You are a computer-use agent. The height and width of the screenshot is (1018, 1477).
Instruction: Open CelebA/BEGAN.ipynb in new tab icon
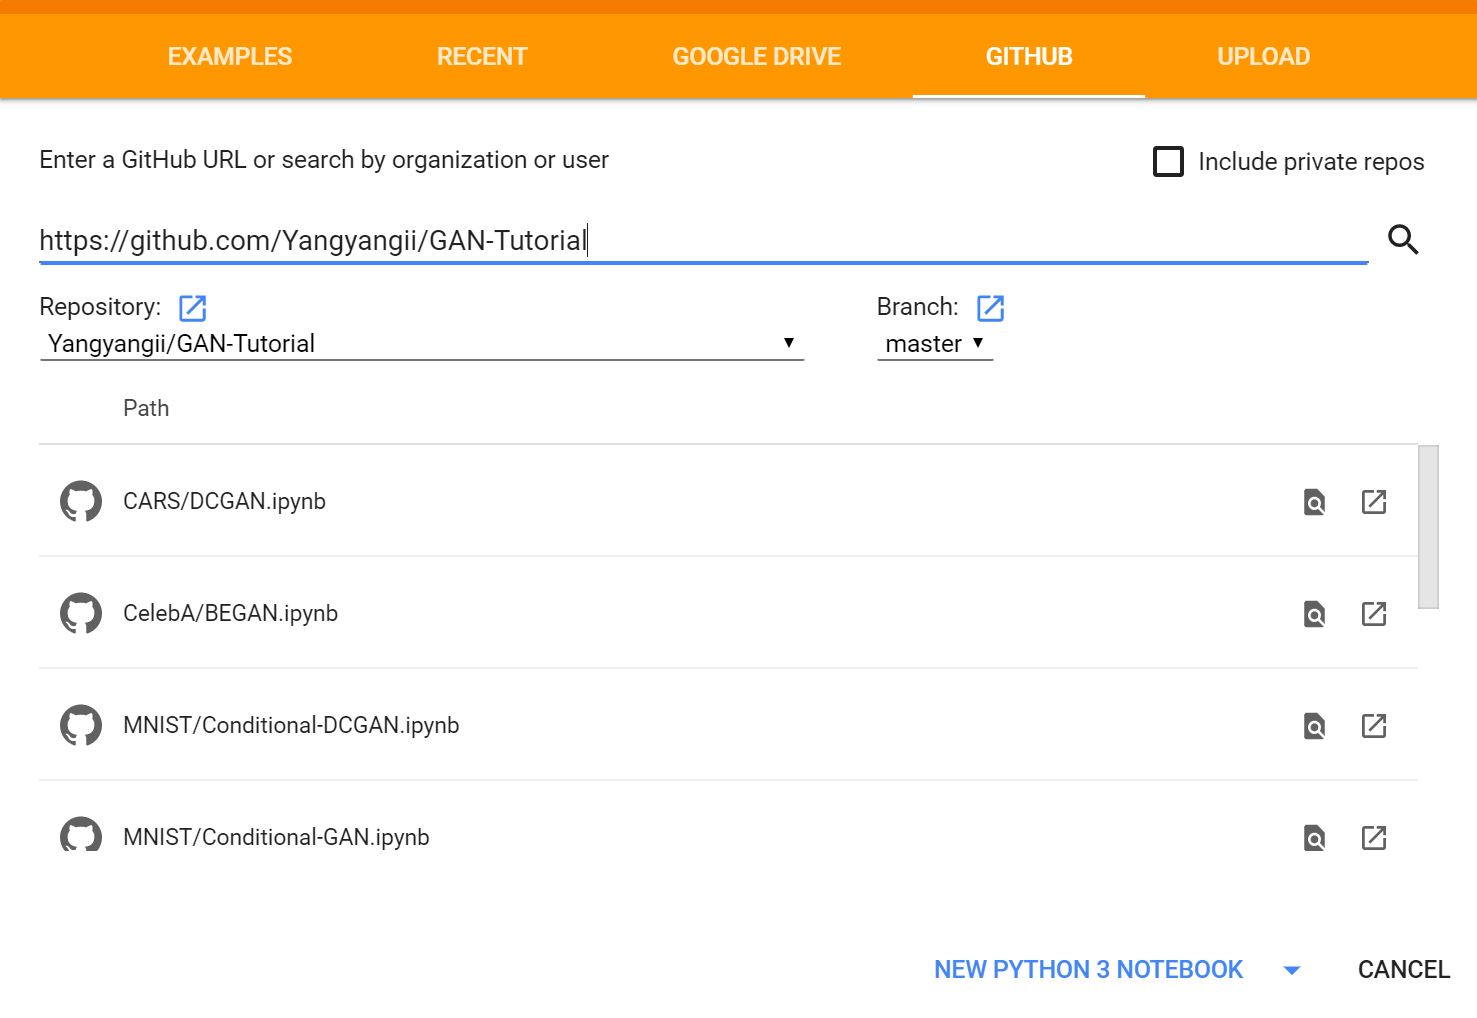point(1374,614)
